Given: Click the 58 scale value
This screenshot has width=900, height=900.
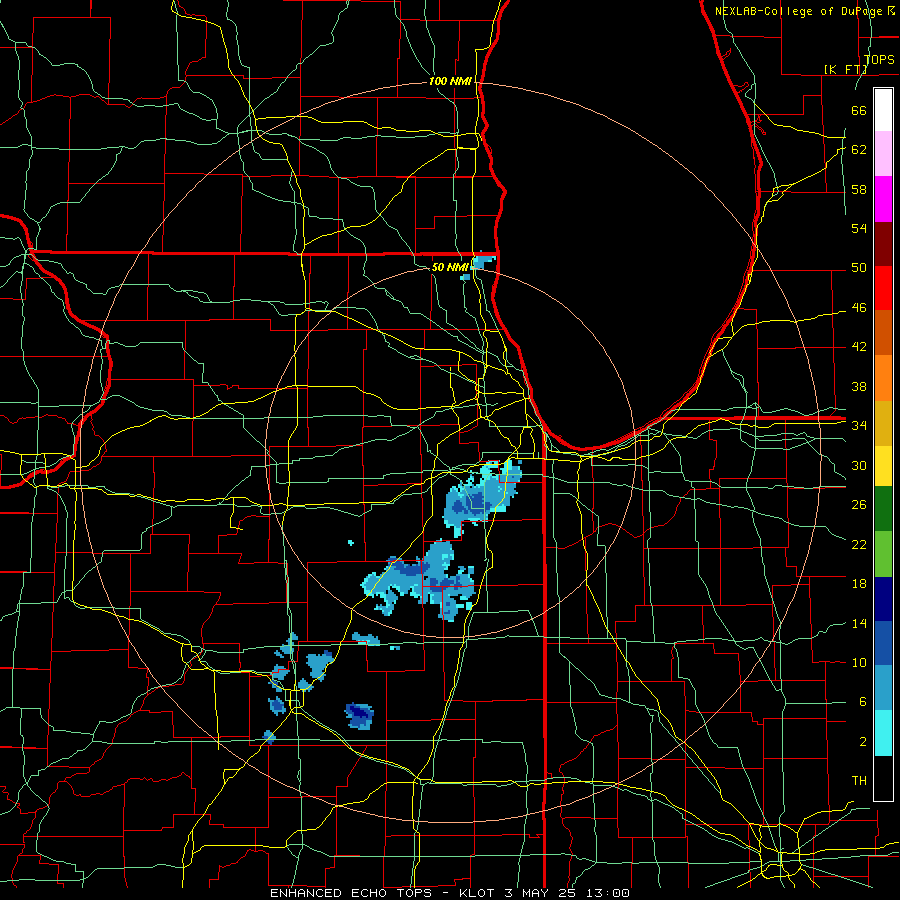Looking at the screenshot, I should point(859,189).
